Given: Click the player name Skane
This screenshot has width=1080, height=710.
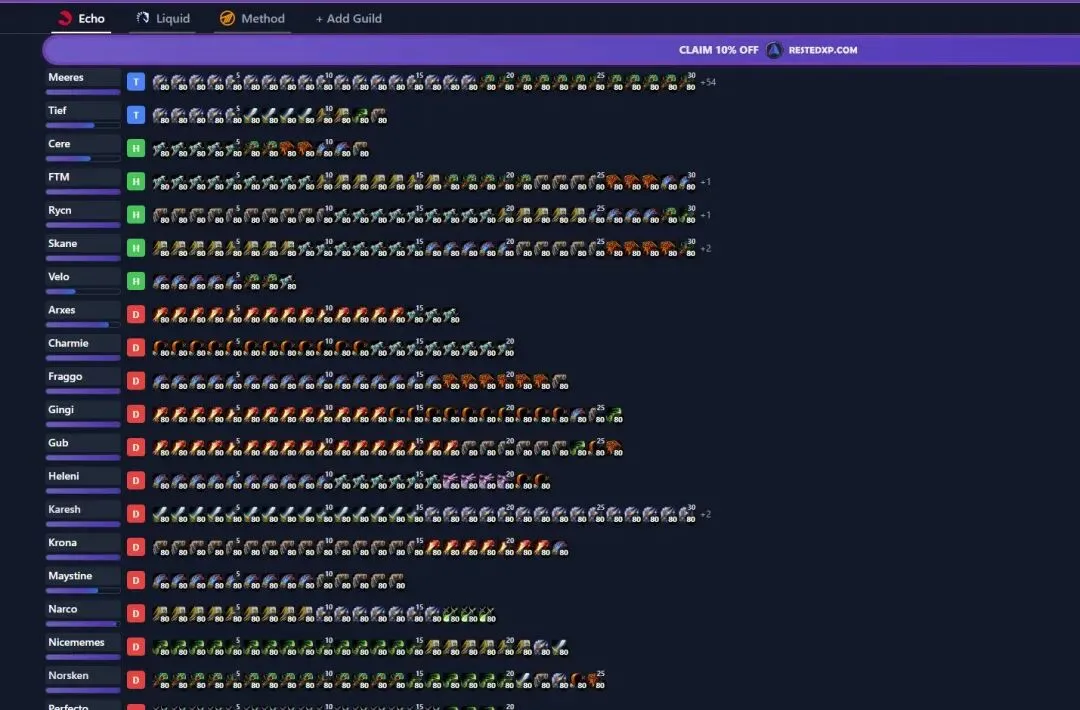Looking at the screenshot, I should 63,243.
